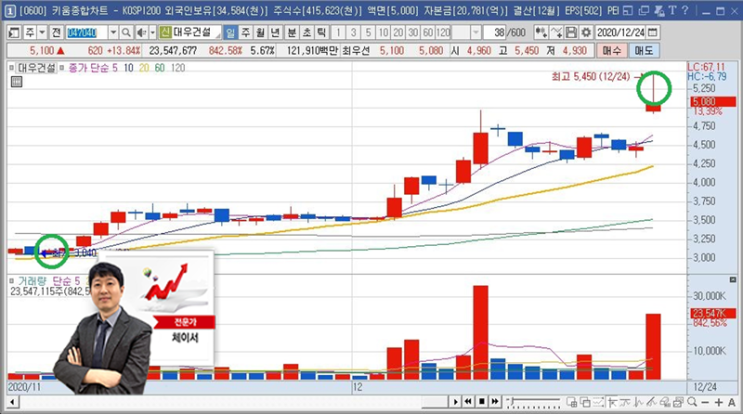This screenshot has width=743, height=414.
Task: Click the 2020/12/24 date field
Action: point(621,32)
